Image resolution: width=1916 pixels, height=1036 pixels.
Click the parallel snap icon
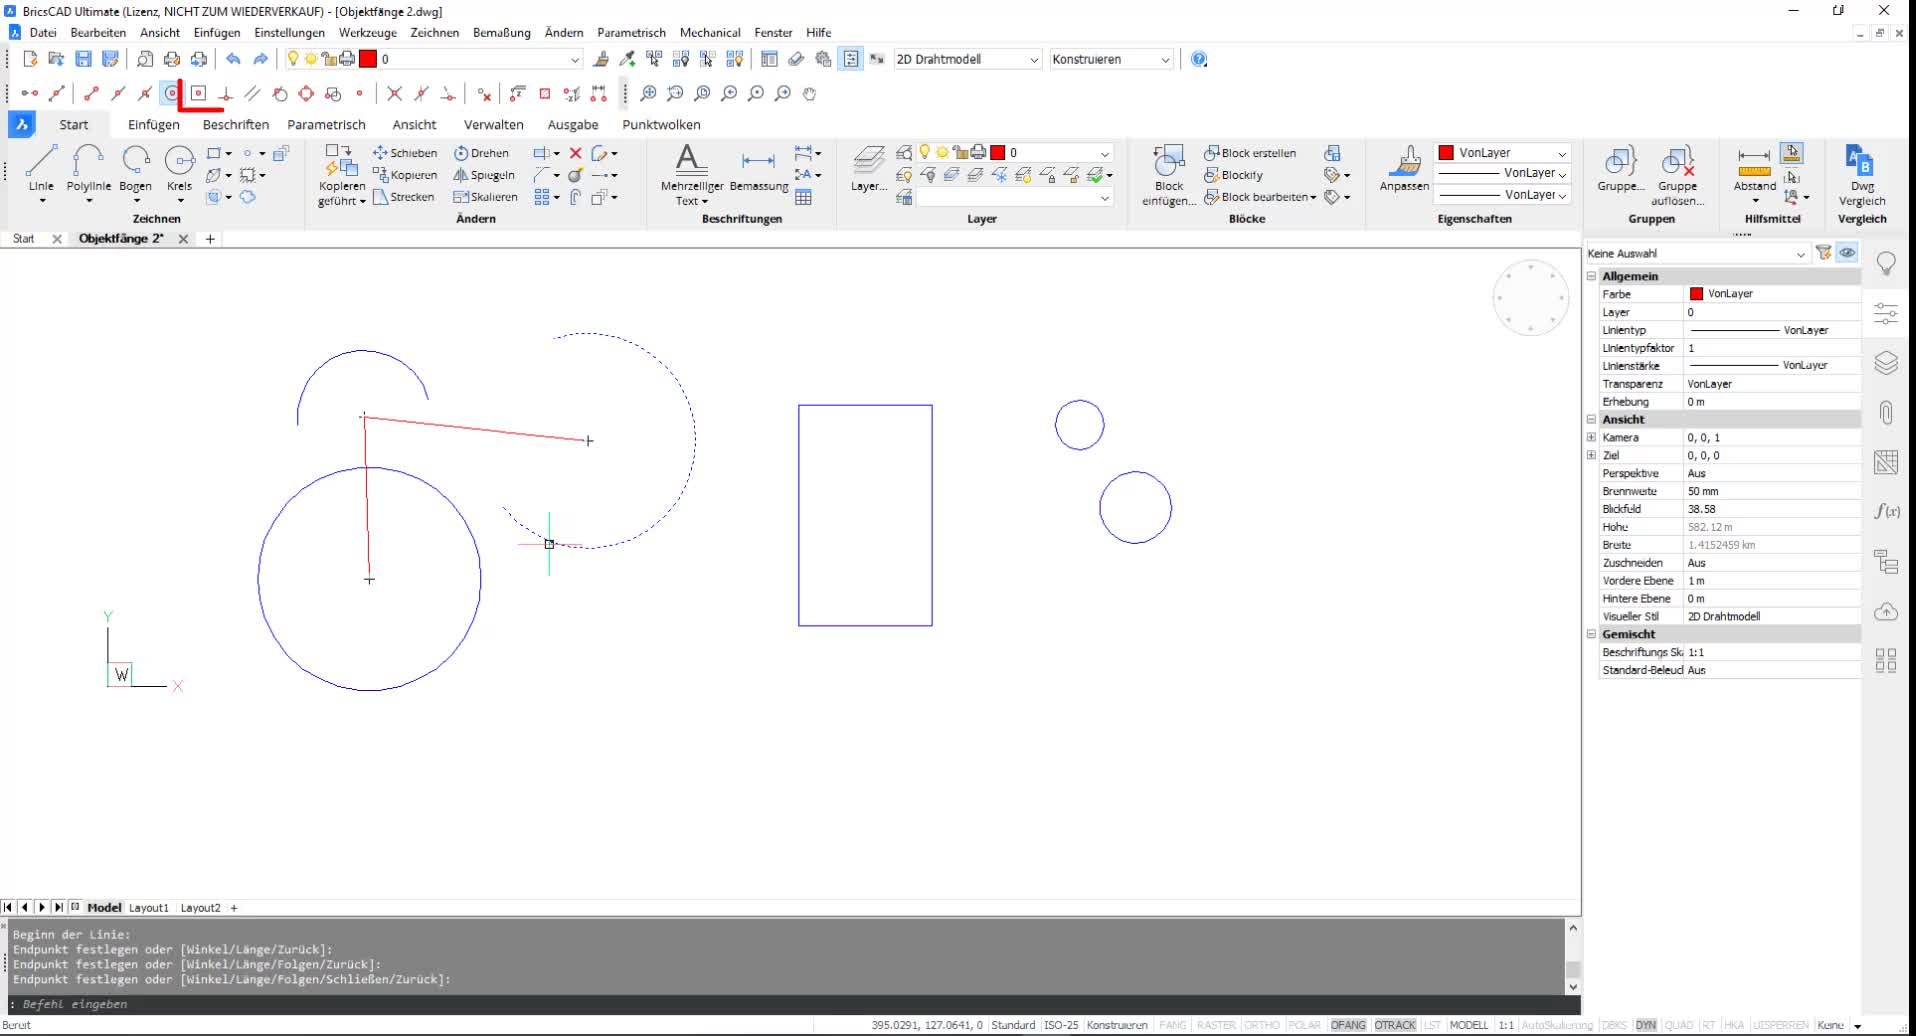(252, 93)
